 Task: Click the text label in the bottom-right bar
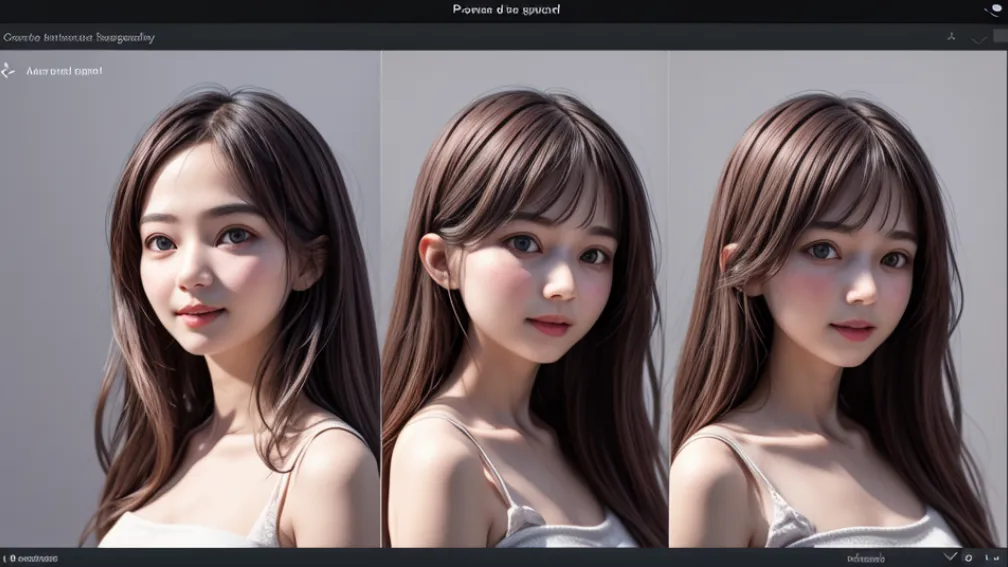(x=865, y=559)
